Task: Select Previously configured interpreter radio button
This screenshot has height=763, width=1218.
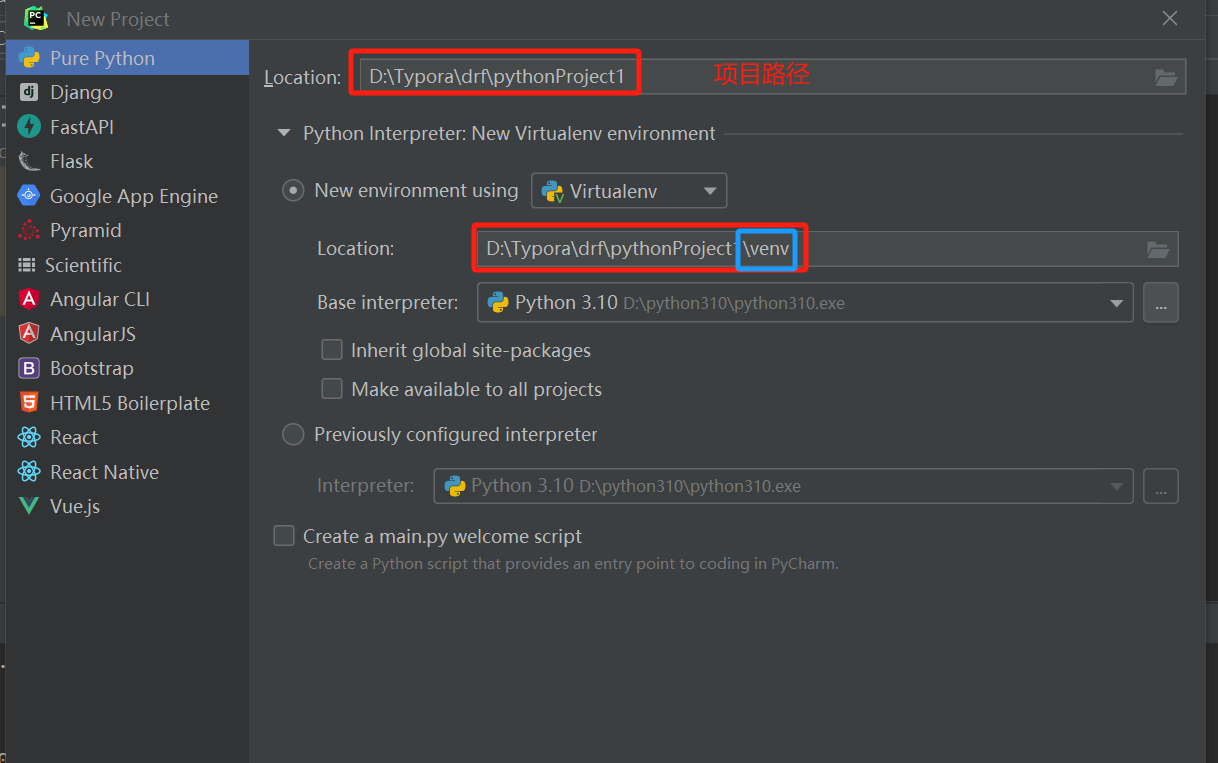Action: (293, 434)
